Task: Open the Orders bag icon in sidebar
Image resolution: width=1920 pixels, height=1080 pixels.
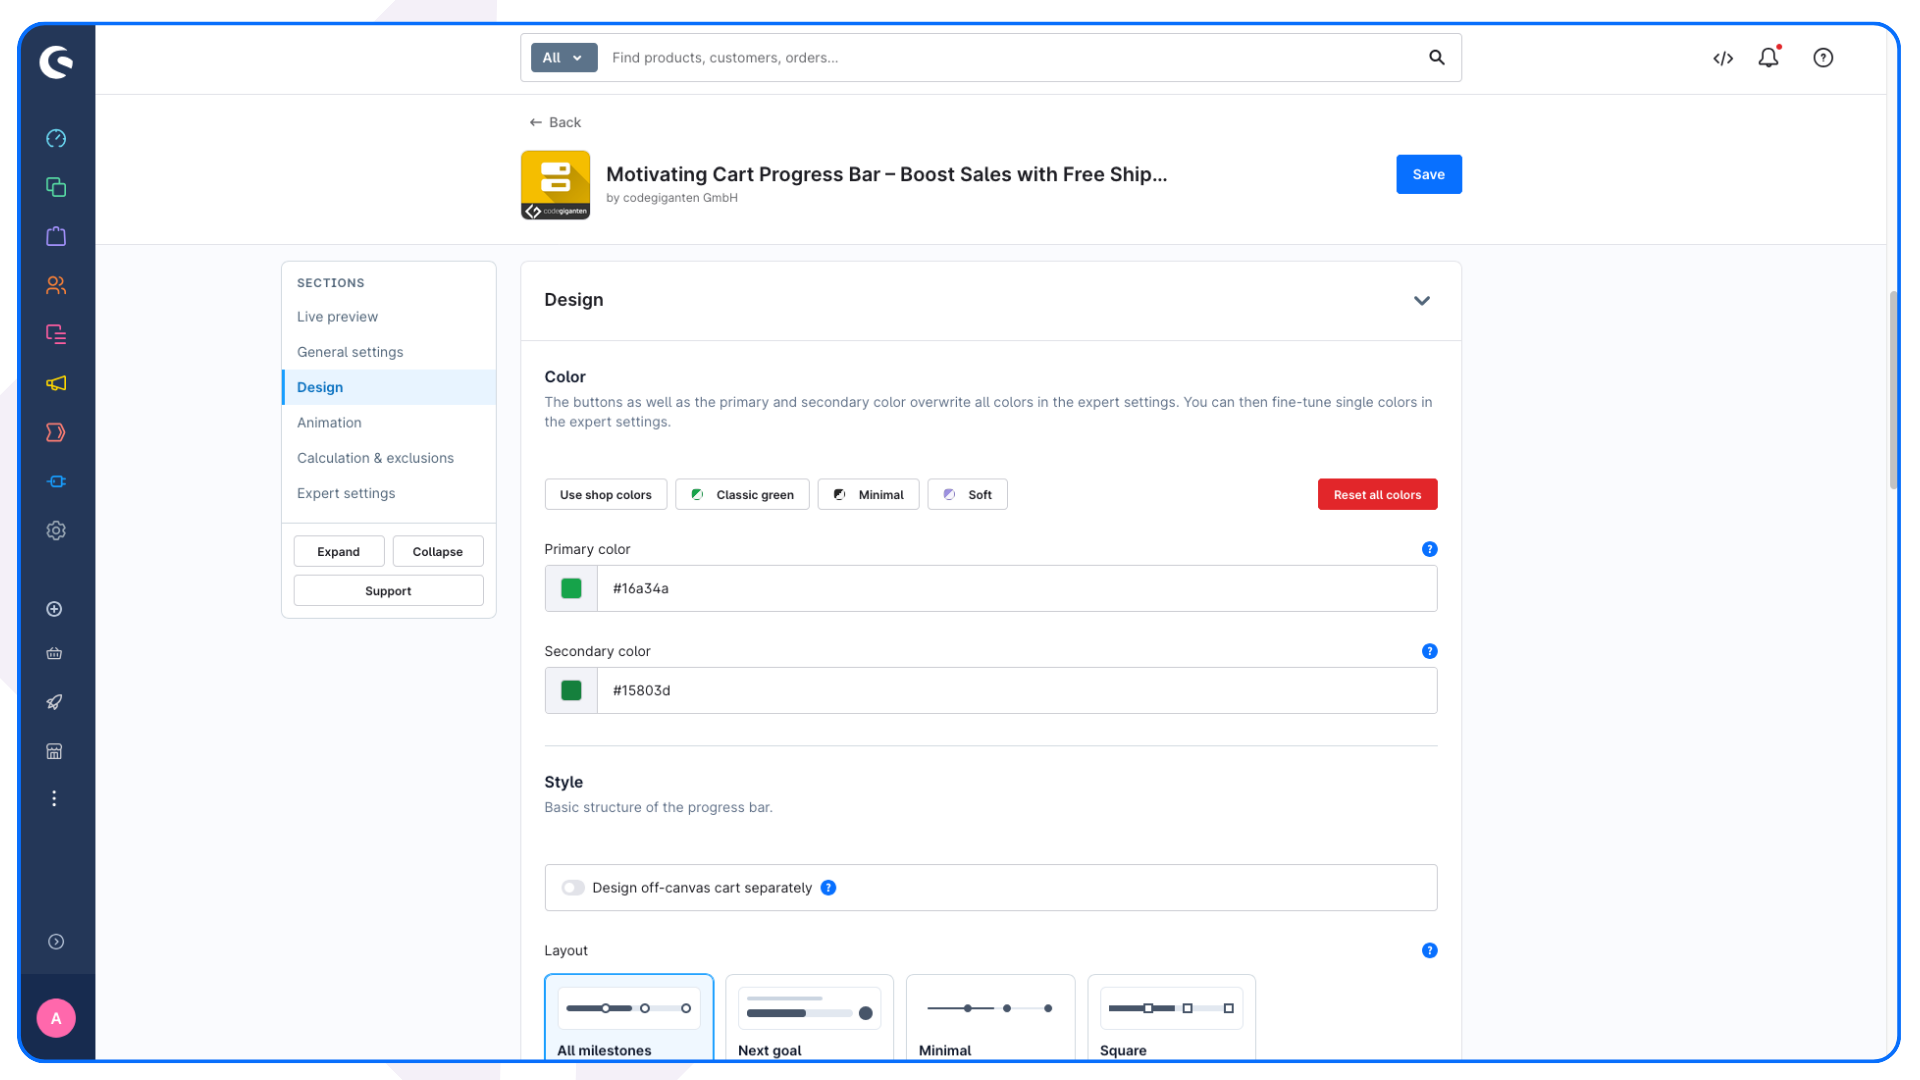Action: (56, 236)
